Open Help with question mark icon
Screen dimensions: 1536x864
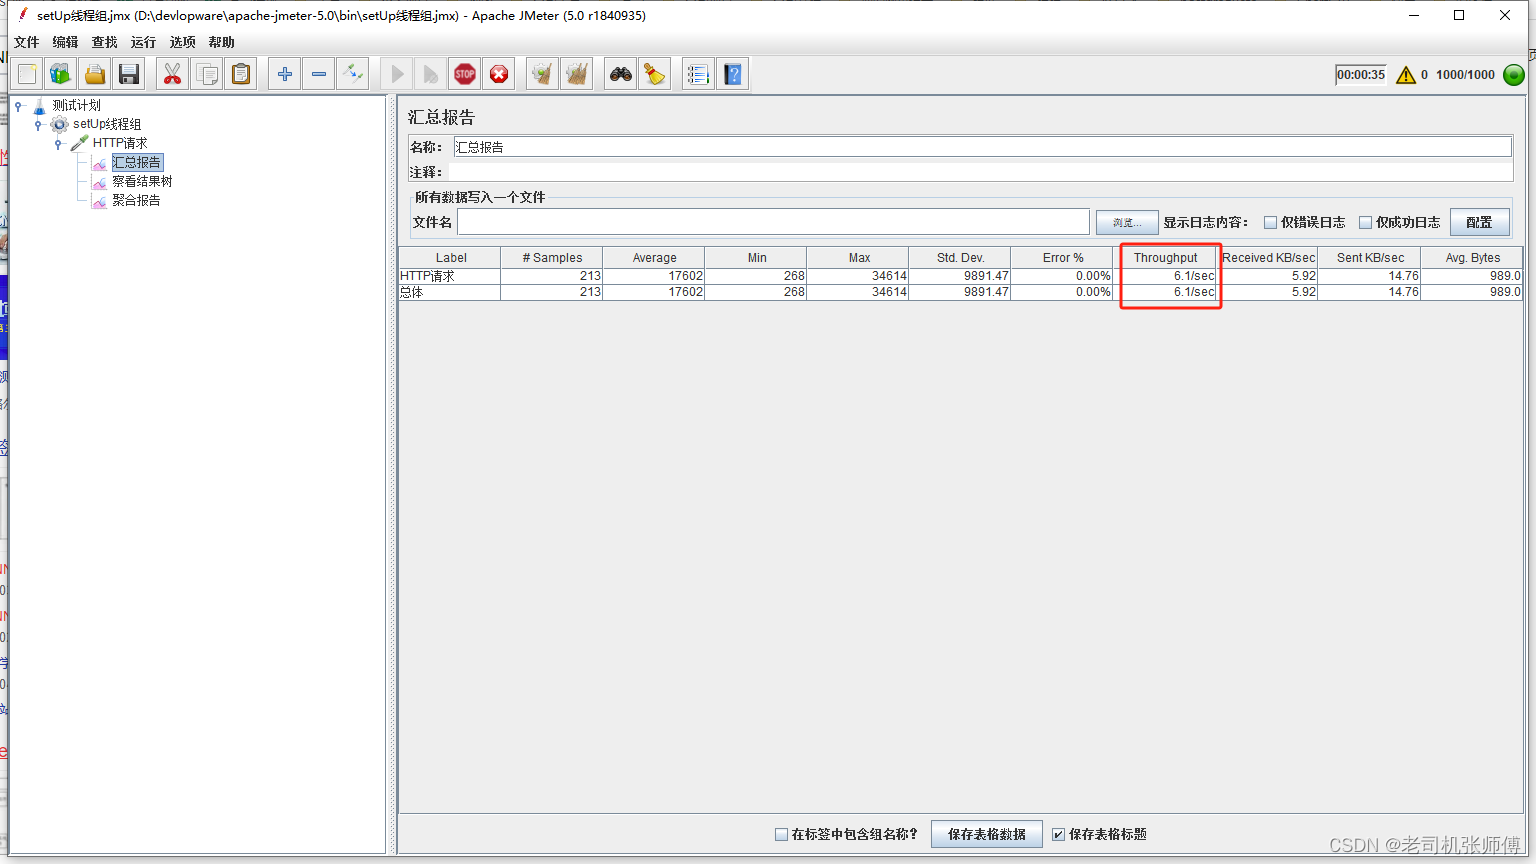point(733,74)
